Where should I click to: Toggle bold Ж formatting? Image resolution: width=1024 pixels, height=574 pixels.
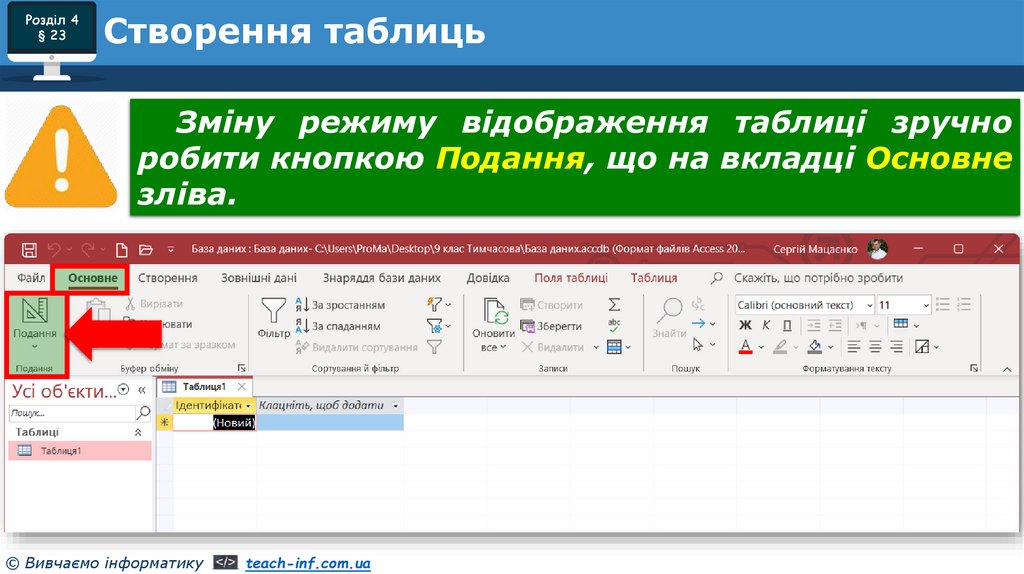pos(745,325)
